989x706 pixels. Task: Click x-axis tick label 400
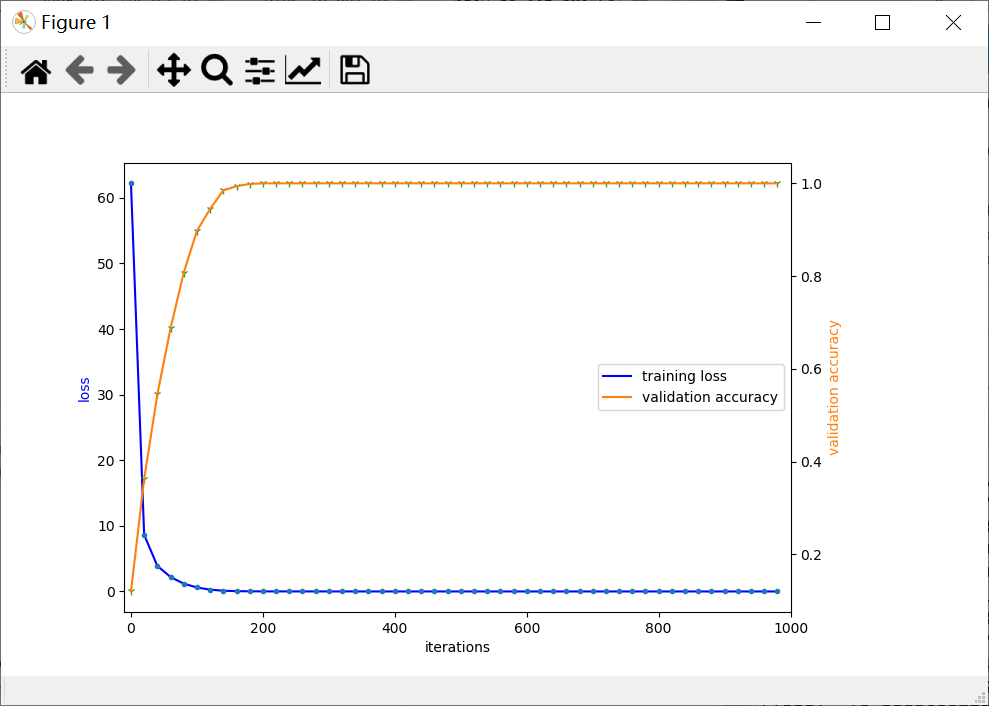[395, 628]
